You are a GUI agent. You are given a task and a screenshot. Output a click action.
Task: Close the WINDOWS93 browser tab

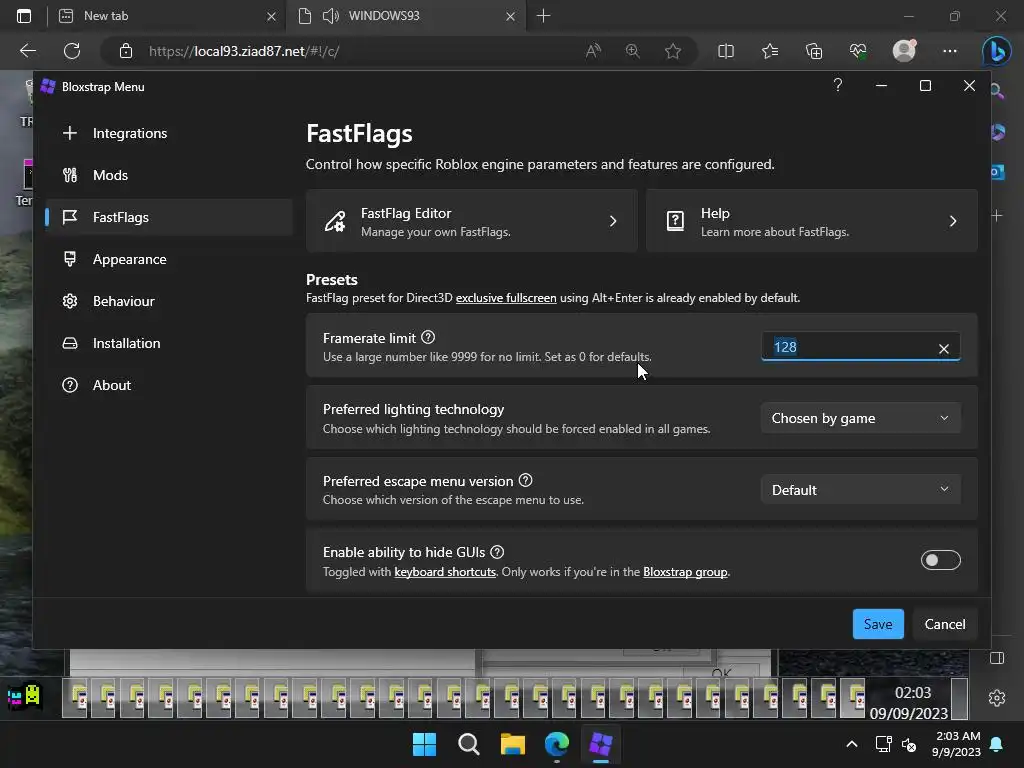tap(511, 16)
